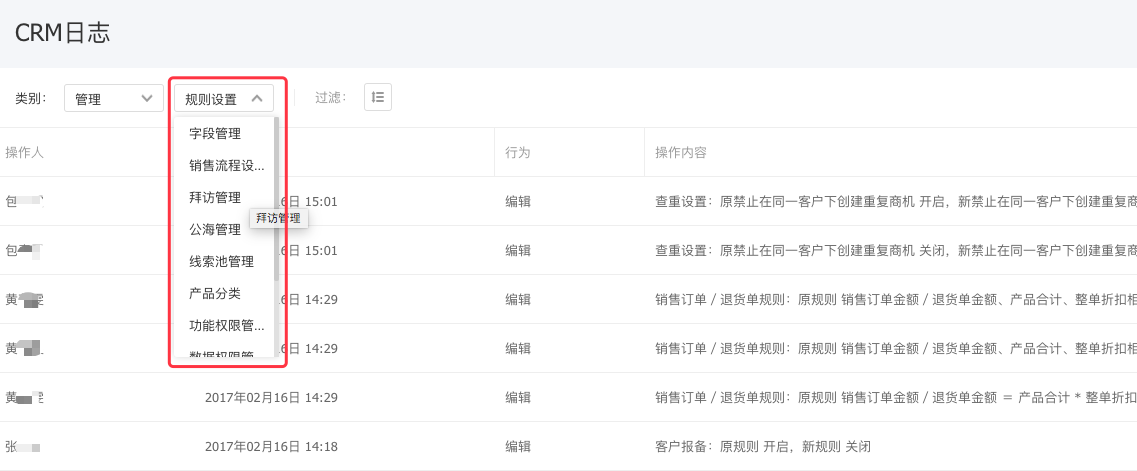Image resolution: width=1137 pixels, height=471 pixels.
Task: Click the 行为 column header
Action: [x=517, y=153]
